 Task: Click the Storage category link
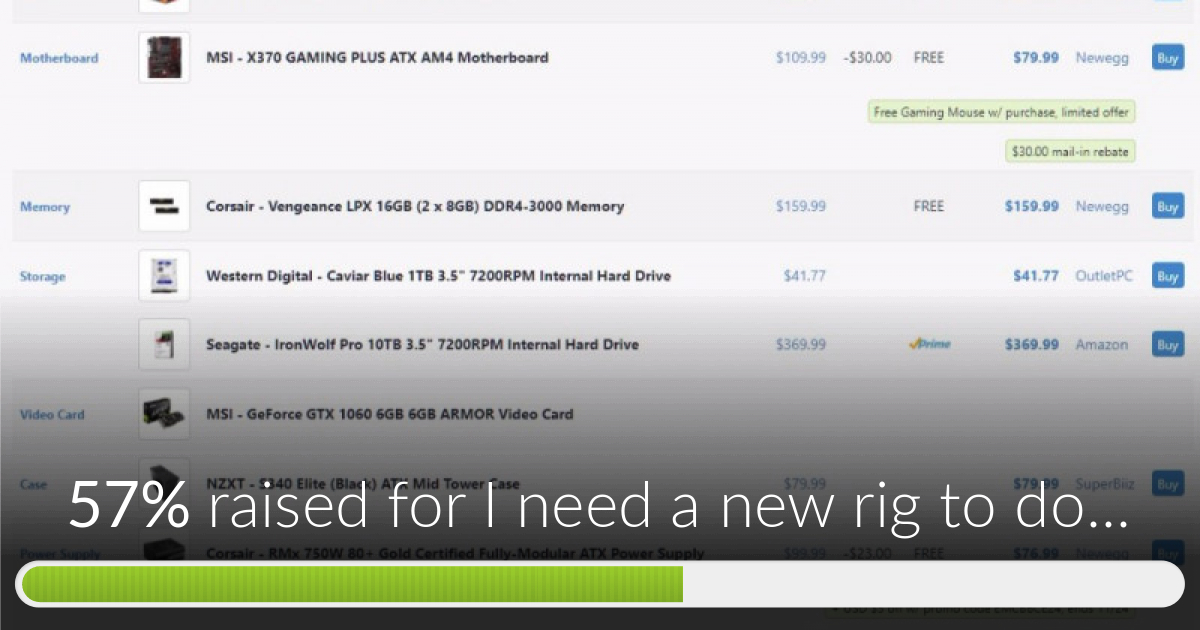(x=43, y=277)
